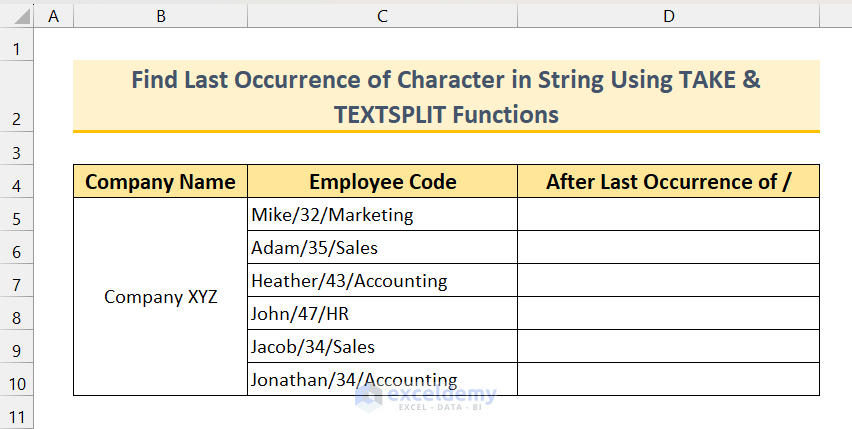Screen dimensions: 852x429
Task: Click the title cell about TAKE & TEXTSPLIT
Action: coord(446,97)
